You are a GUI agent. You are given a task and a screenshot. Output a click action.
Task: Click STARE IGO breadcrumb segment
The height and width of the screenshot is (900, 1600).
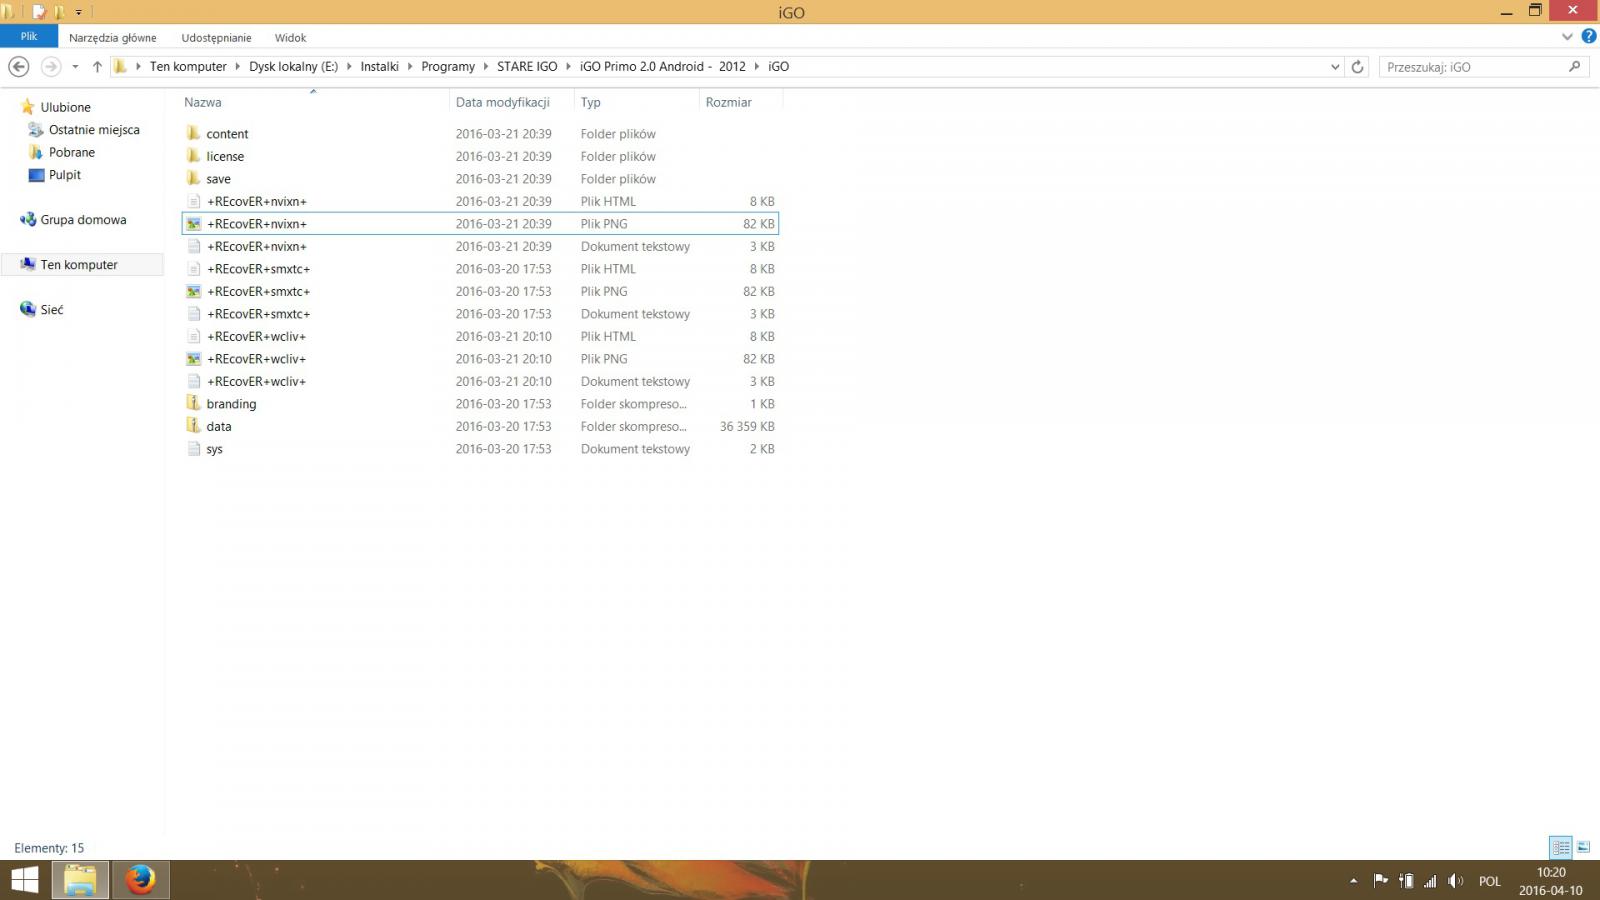click(x=527, y=67)
